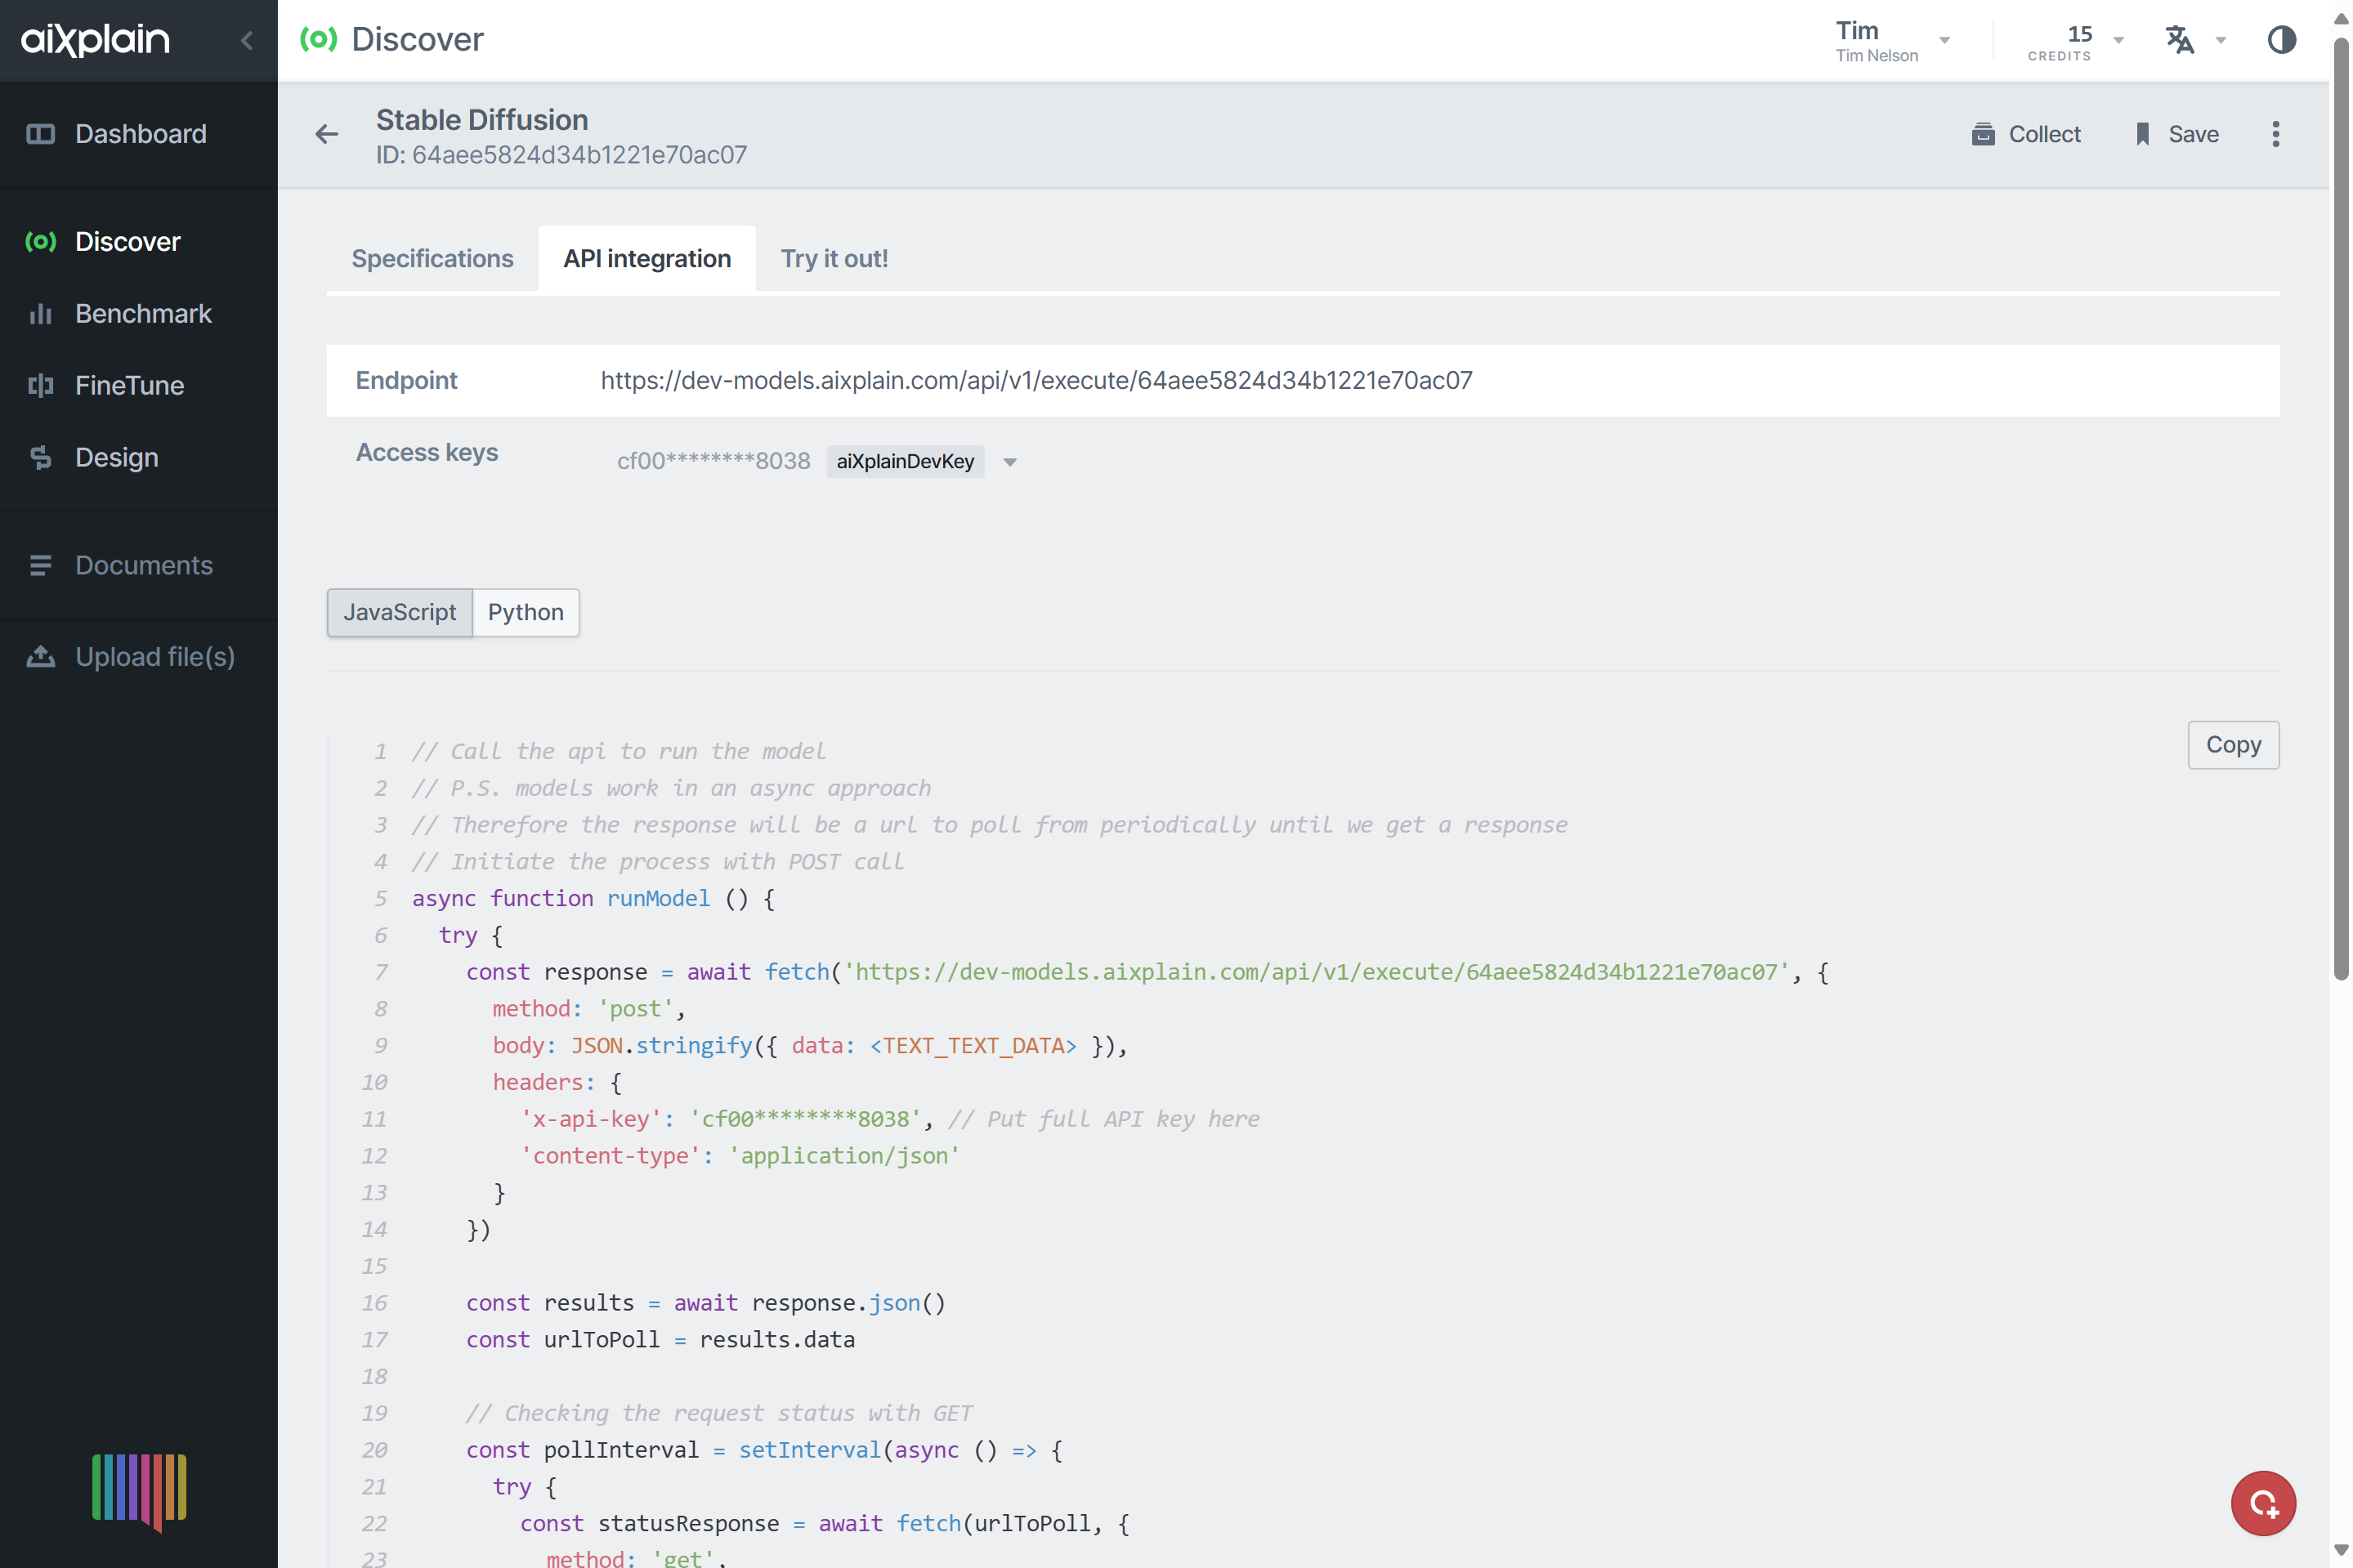This screenshot has height=1568, width=2353.
Task: Open the three-dot more options menu
Action: [2276, 134]
